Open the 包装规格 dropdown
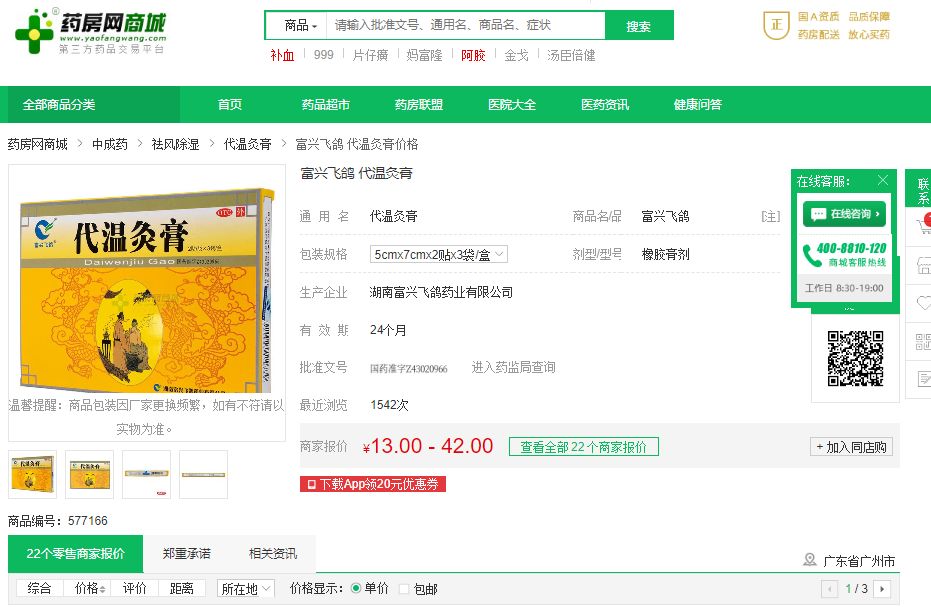 438,254
